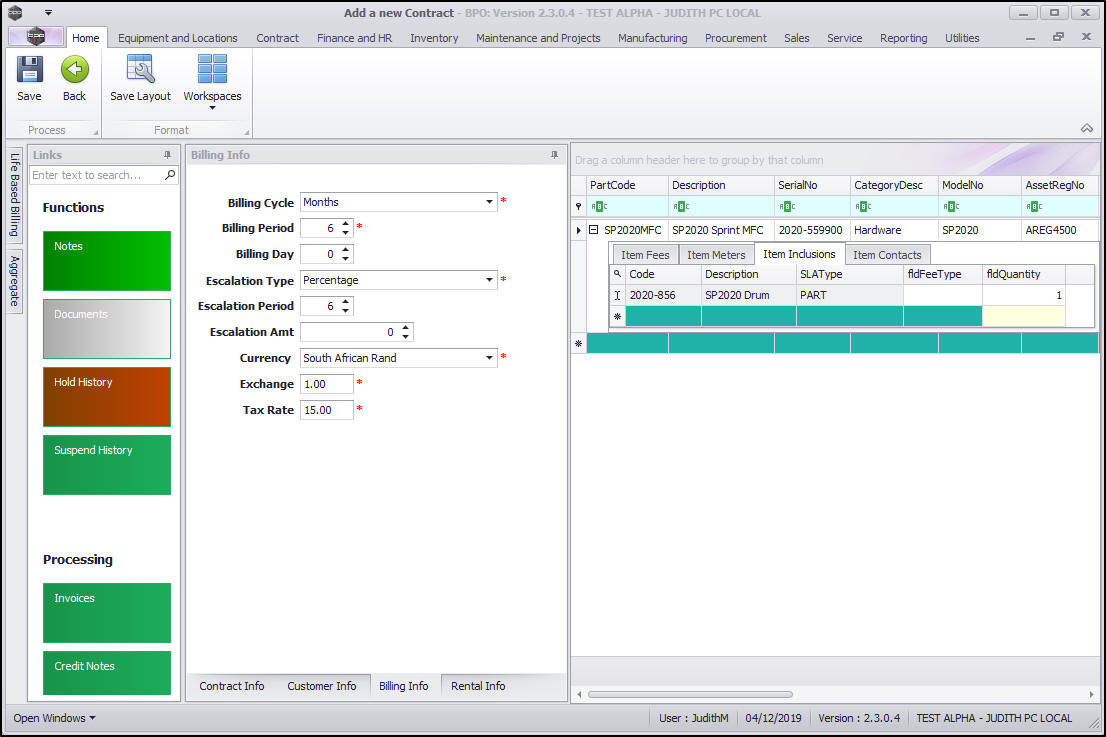This screenshot has width=1106, height=737.
Task: Open the Billing Cycle dropdown
Action: (x=490, y=202)
